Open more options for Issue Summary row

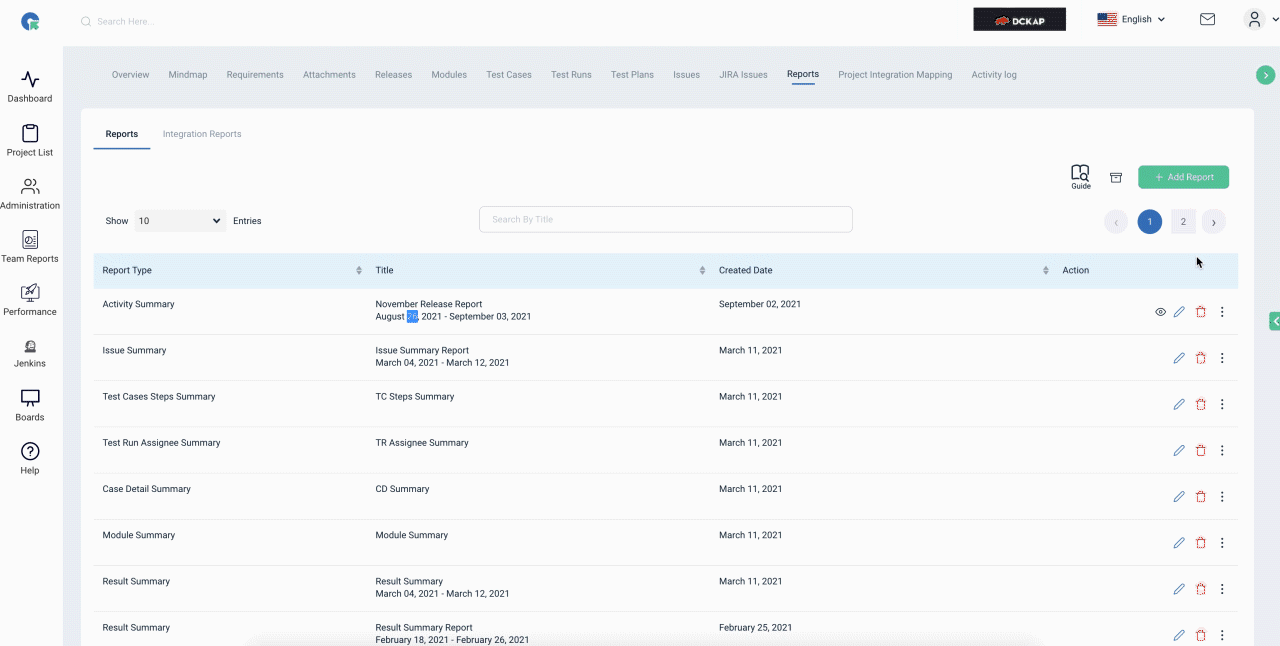(1222, 358)
